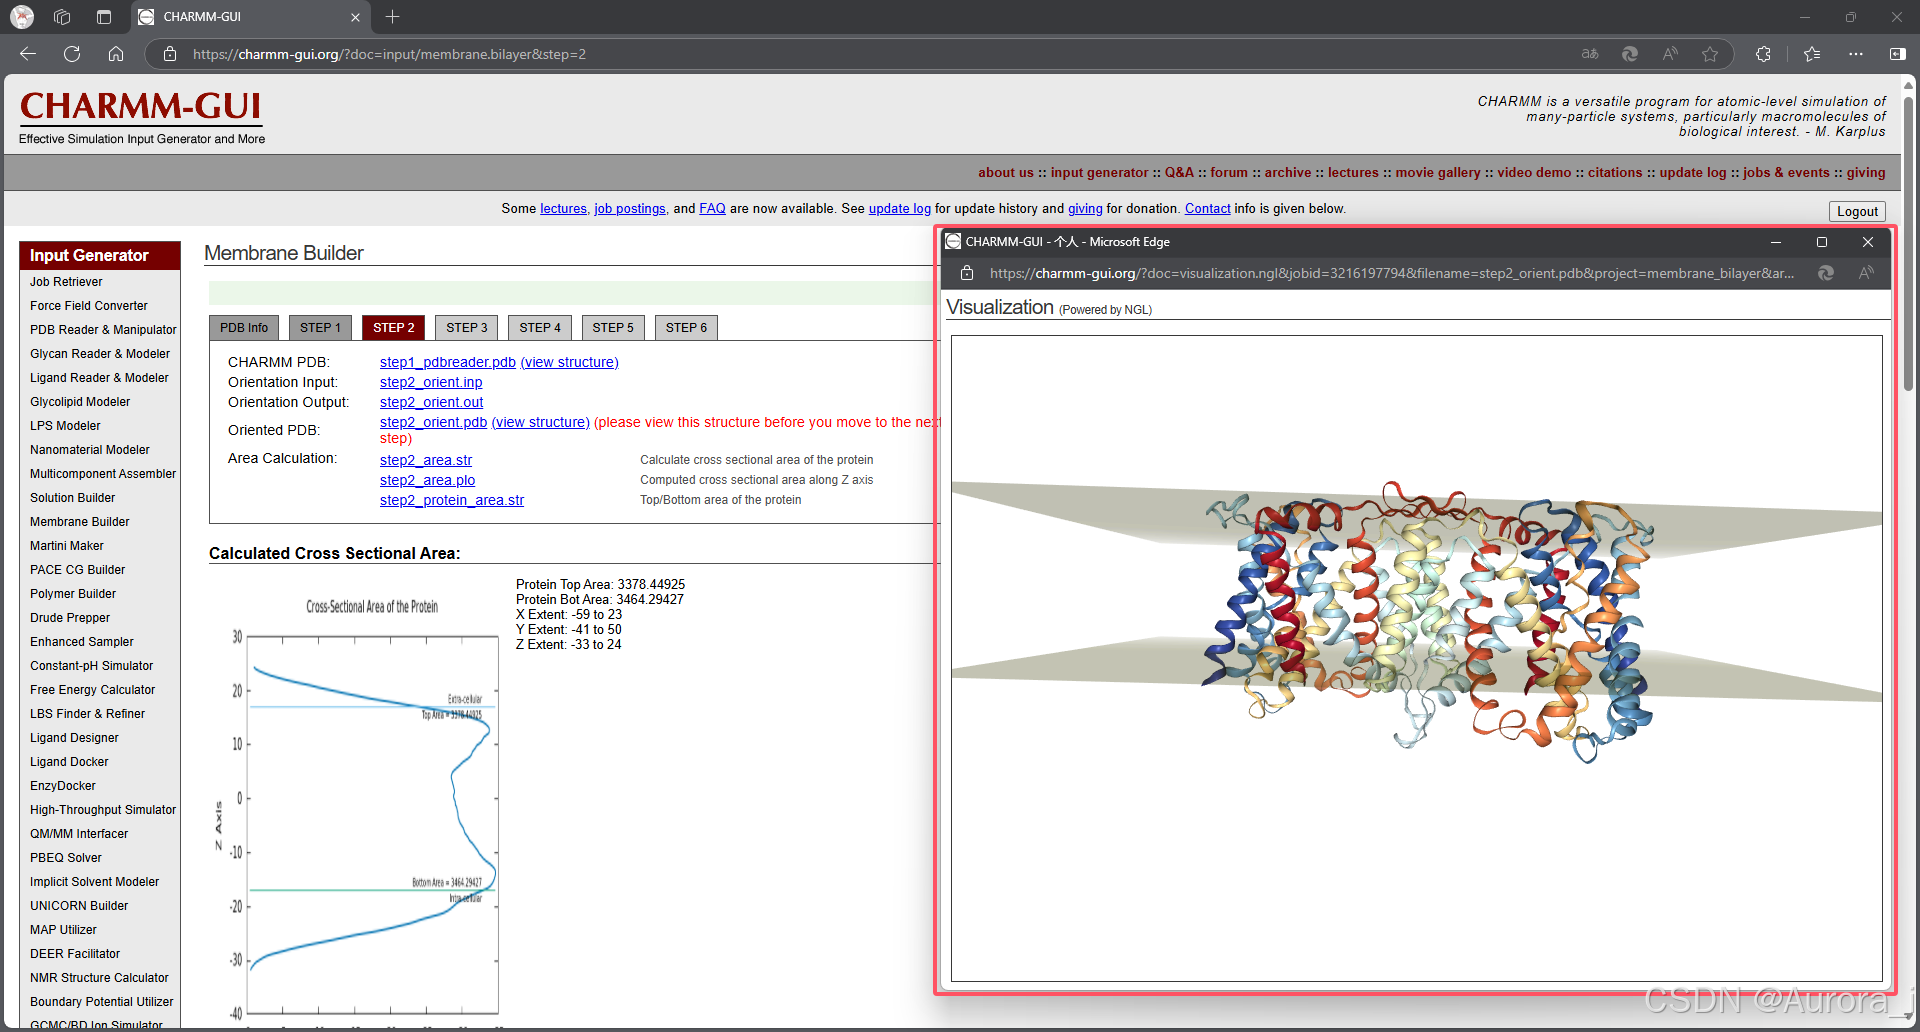
Task: View structure of Oriented PDB
Action: pos(541,422)
